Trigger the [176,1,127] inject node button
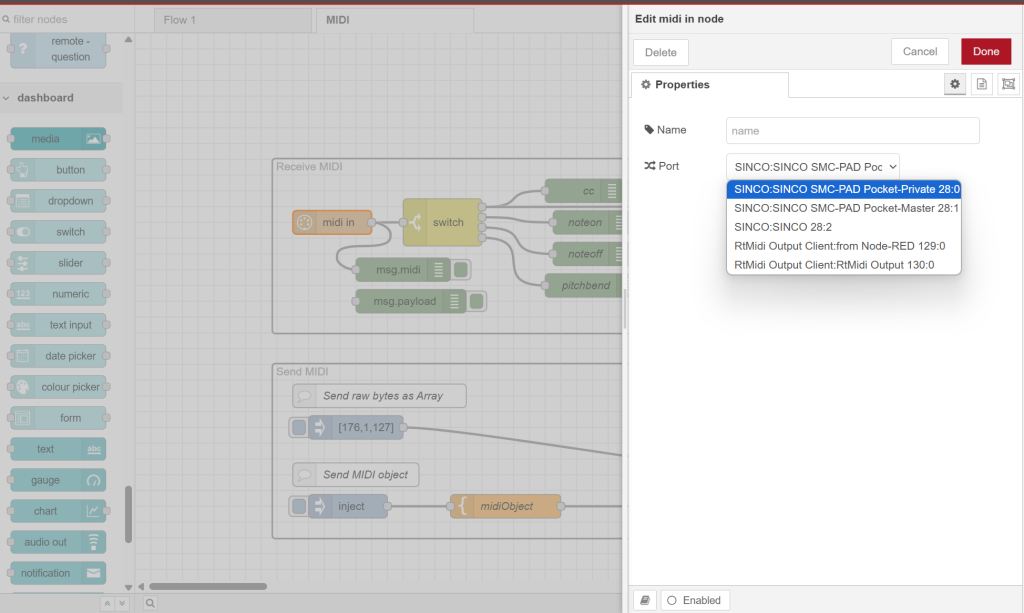Viewport: 1024px width, 613px height. click(x=298, y=428)
